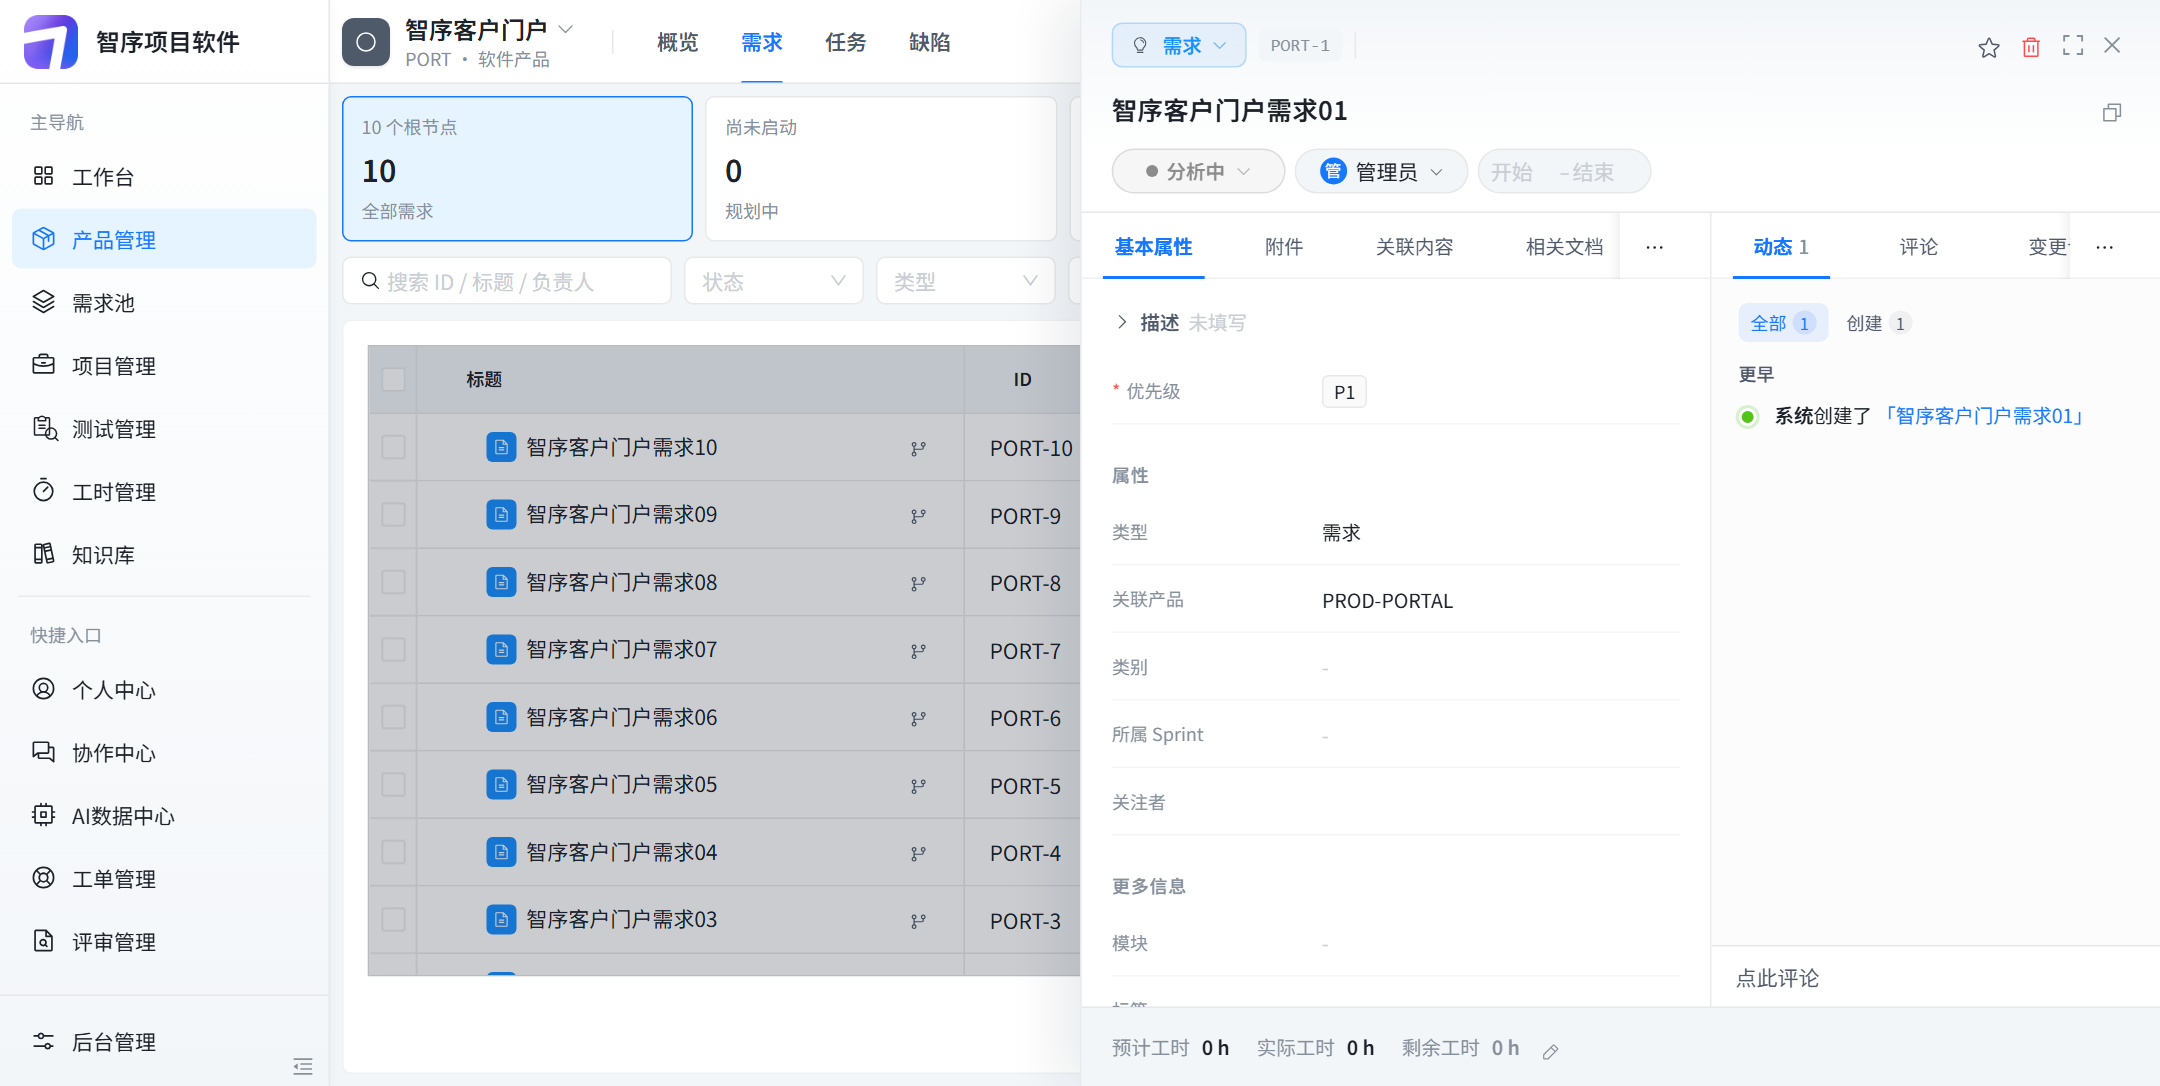
Task: Open 工单管理 shortcut
Action: click(164, 879)
